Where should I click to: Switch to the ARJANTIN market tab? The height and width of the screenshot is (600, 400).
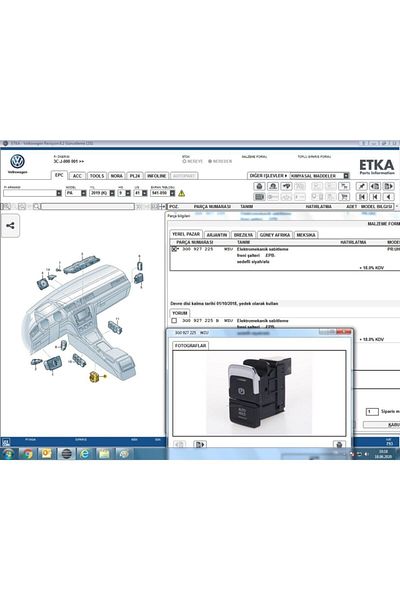[x=217, y=235]
